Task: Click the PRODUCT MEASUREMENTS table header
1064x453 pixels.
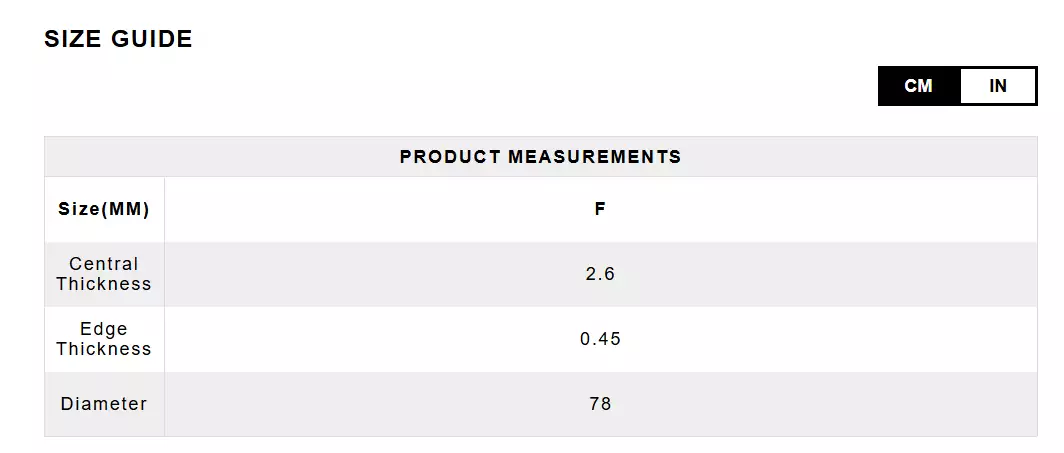Action: tap(540, 157)
